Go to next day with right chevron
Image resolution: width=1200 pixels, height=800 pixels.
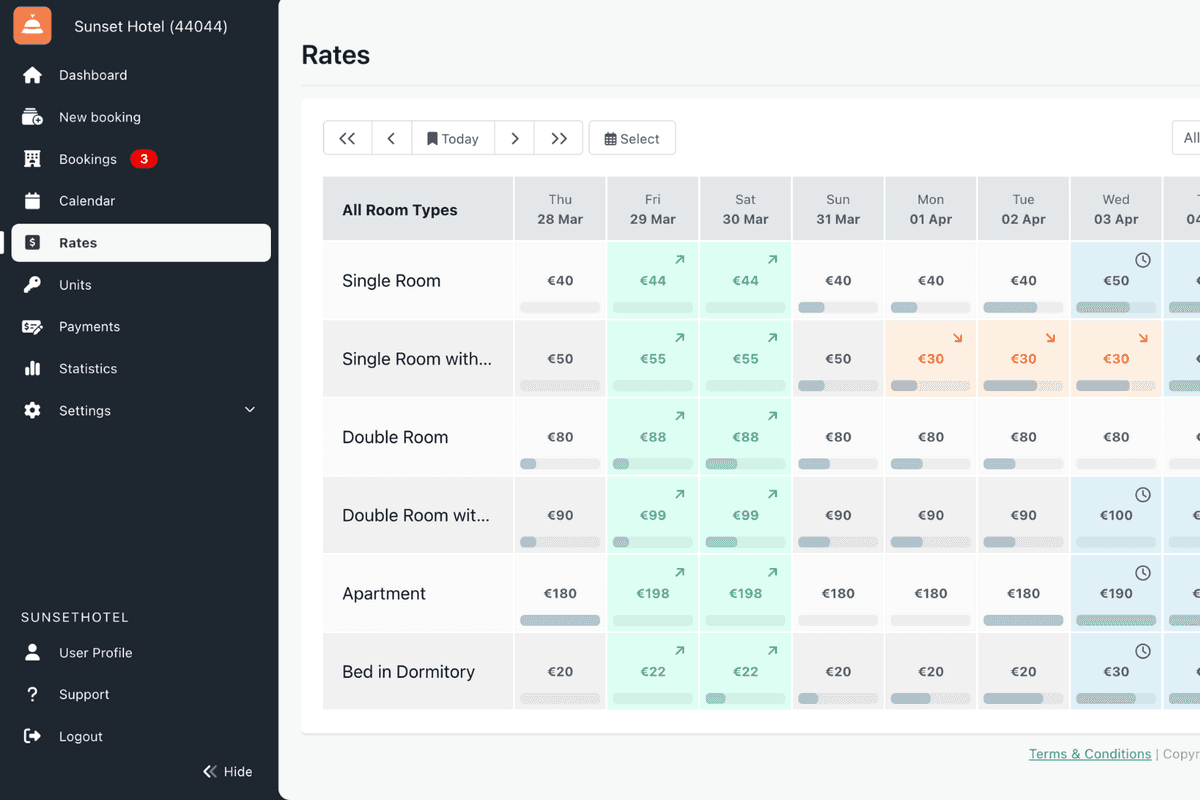[514, 139]
